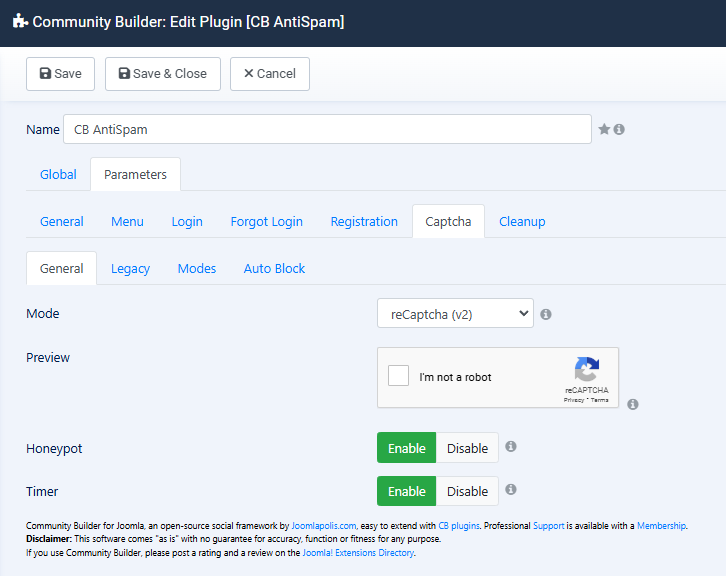
Task: Click the info icon for the Timer setting
Action: click(x=511, y=489)
